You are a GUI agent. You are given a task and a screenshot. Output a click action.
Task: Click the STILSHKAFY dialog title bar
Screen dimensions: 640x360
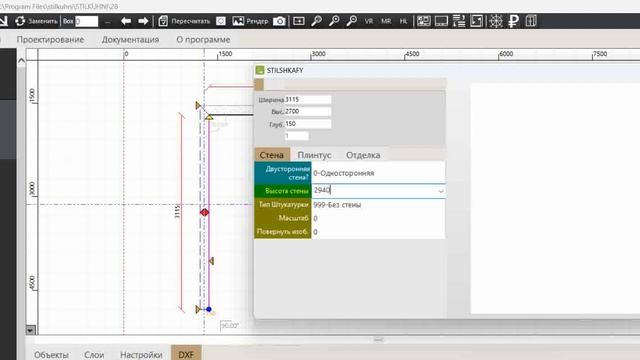447,70
